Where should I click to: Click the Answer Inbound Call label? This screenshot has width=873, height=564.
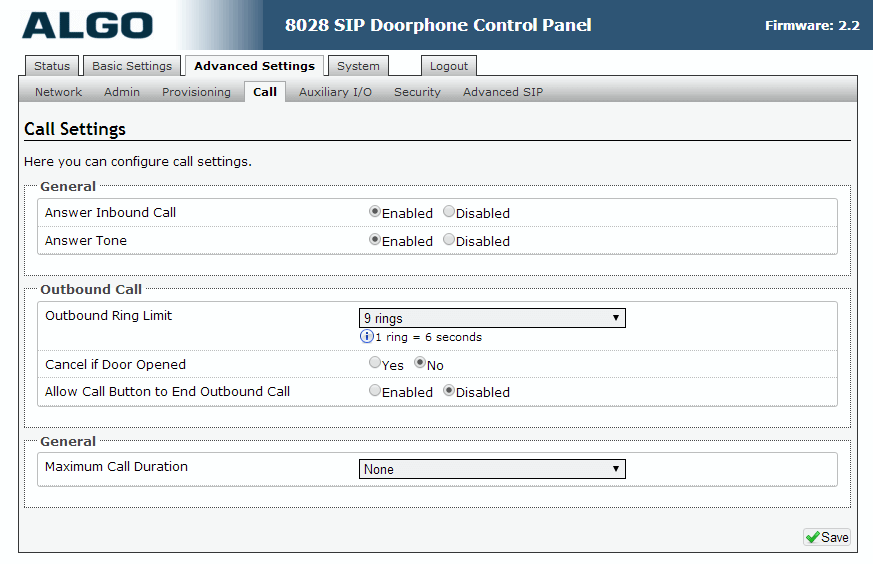[110, 212]
